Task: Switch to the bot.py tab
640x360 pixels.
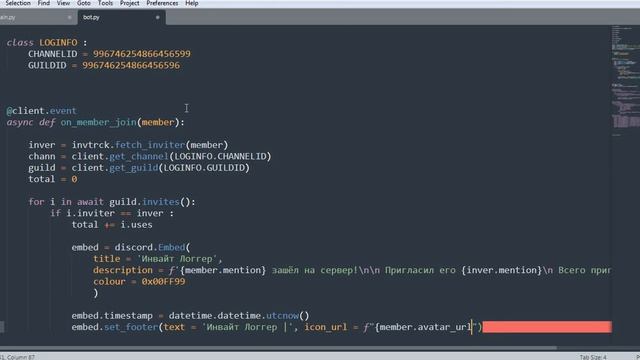Action: coord(121,18)
